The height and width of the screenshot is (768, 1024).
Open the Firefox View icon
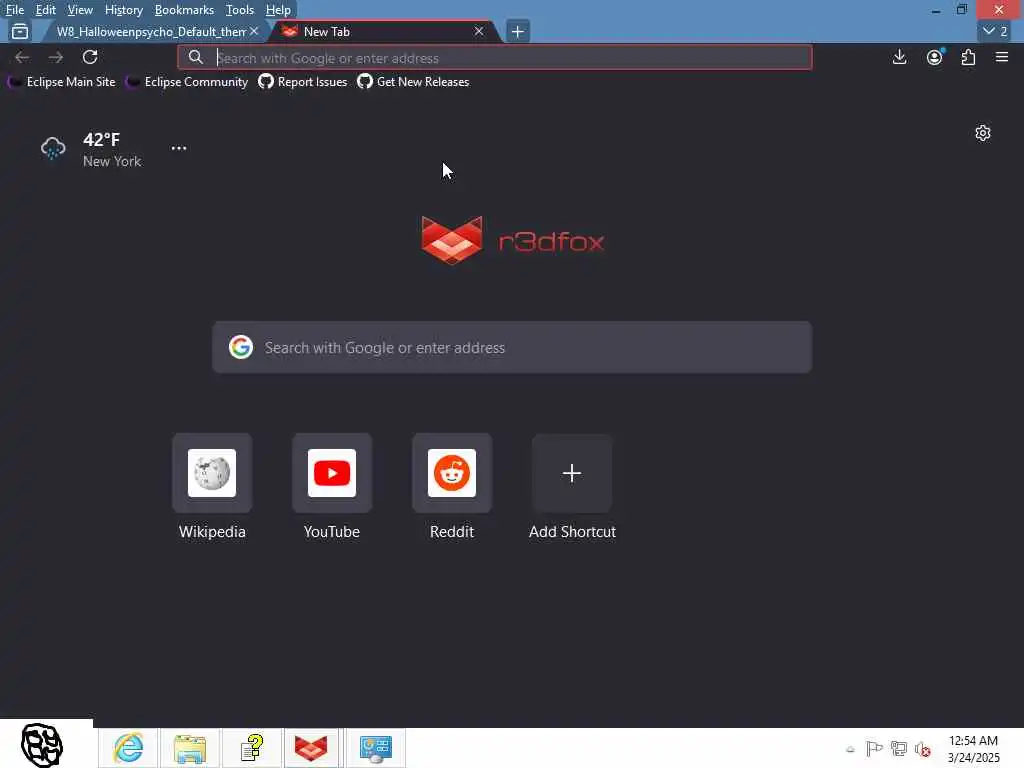coord(20,31)
